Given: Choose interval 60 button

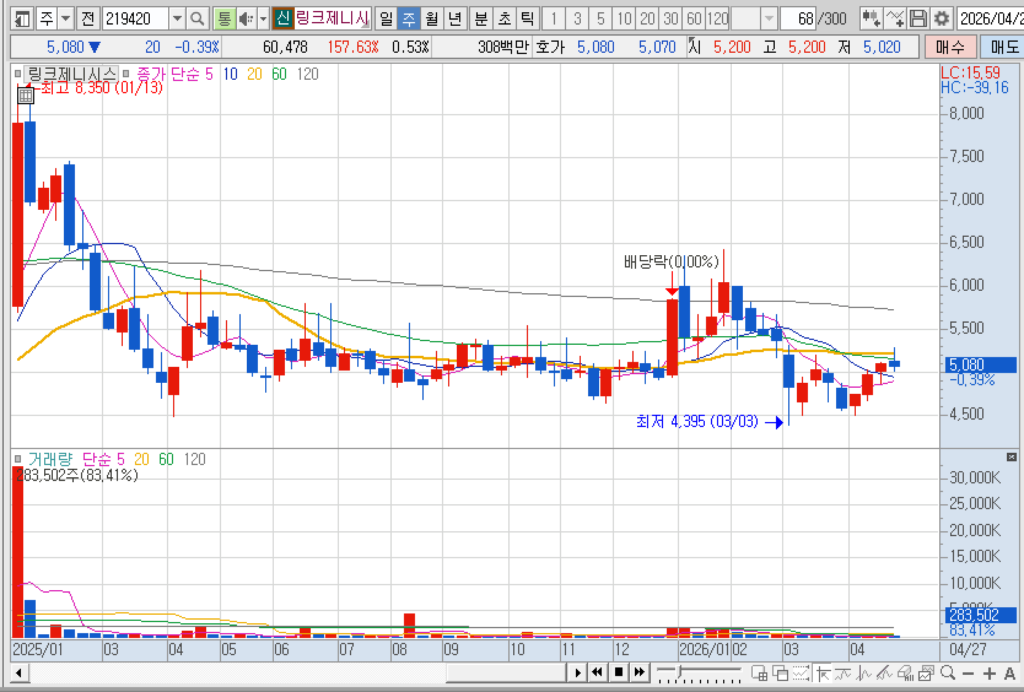Looking at the screenshot, I should tap(694, 18).
